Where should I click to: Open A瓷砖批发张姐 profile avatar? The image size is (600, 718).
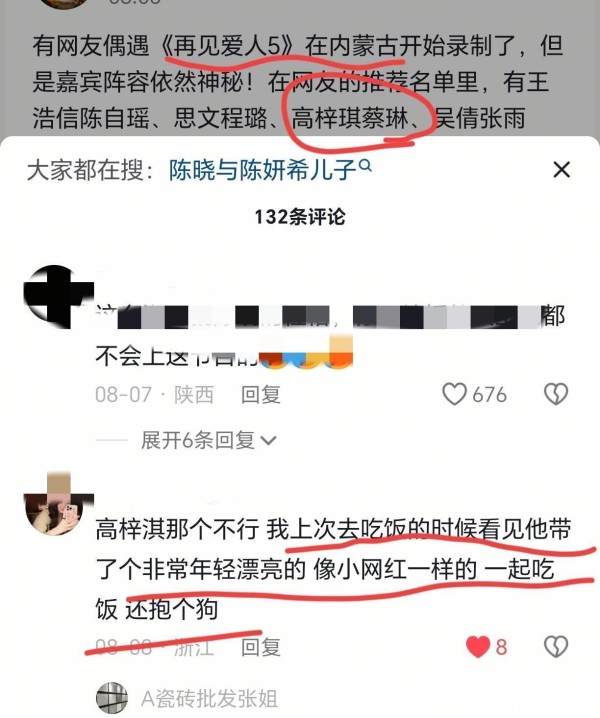112,698
